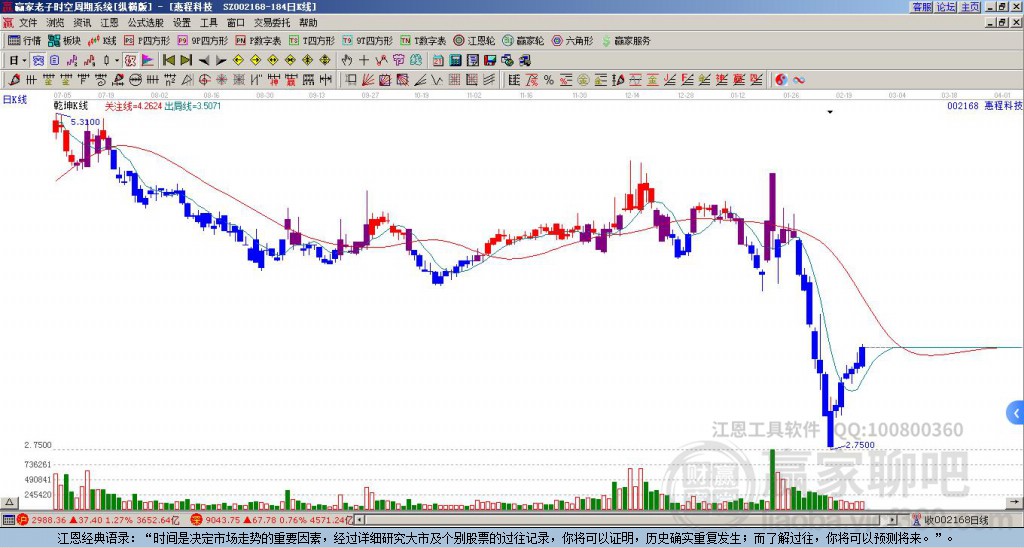Toggle the colored flag icon
The height and width of the screenshot is (548, 1024).
pos(148,61)
